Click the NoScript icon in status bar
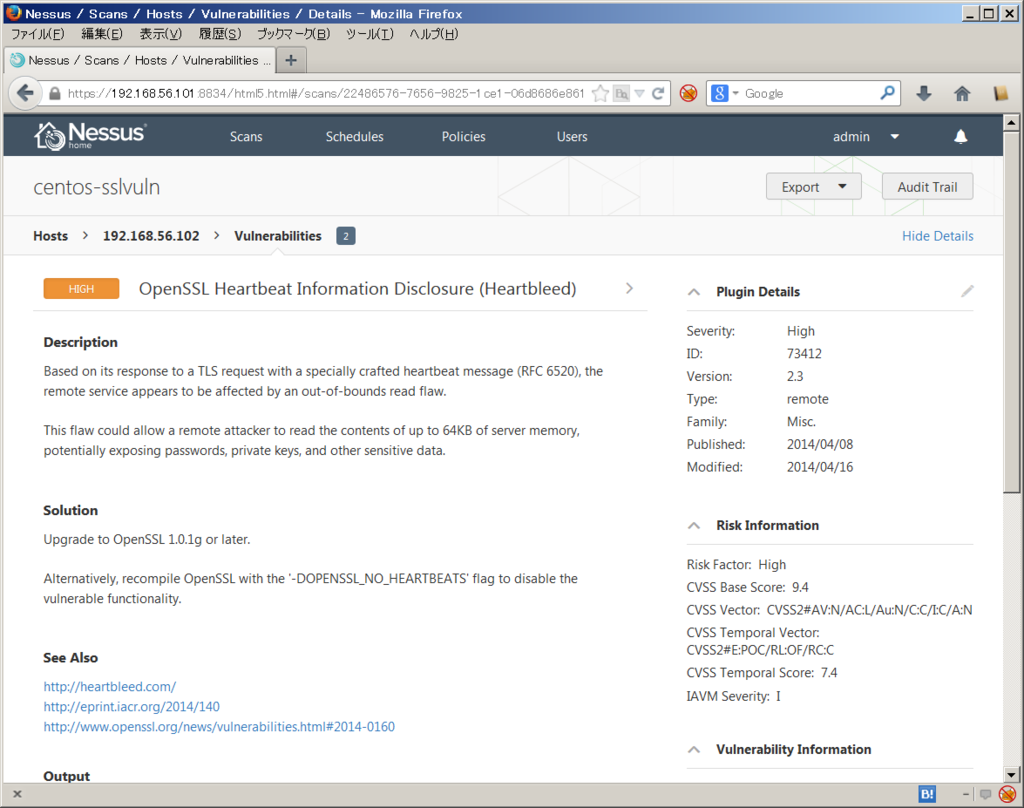1024x808 pixels. point(1007,794)
